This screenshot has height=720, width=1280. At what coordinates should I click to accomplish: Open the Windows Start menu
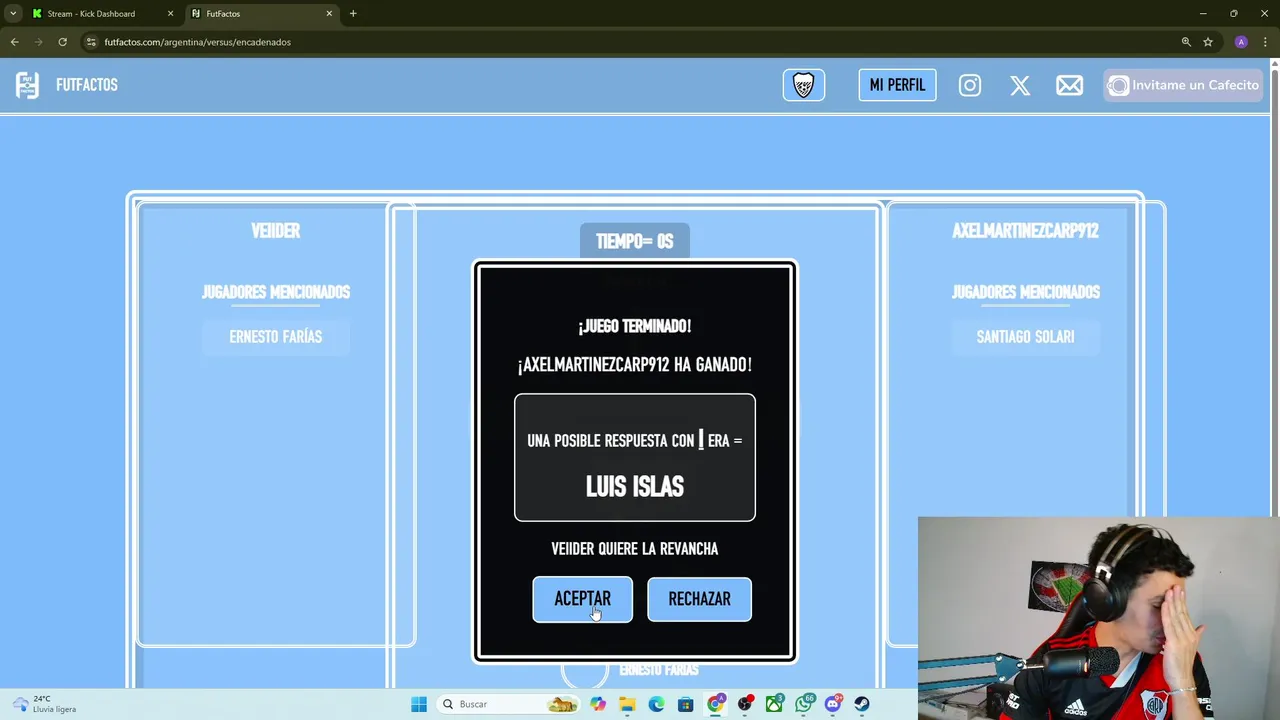pyautogui.click(x=419, y=704)
